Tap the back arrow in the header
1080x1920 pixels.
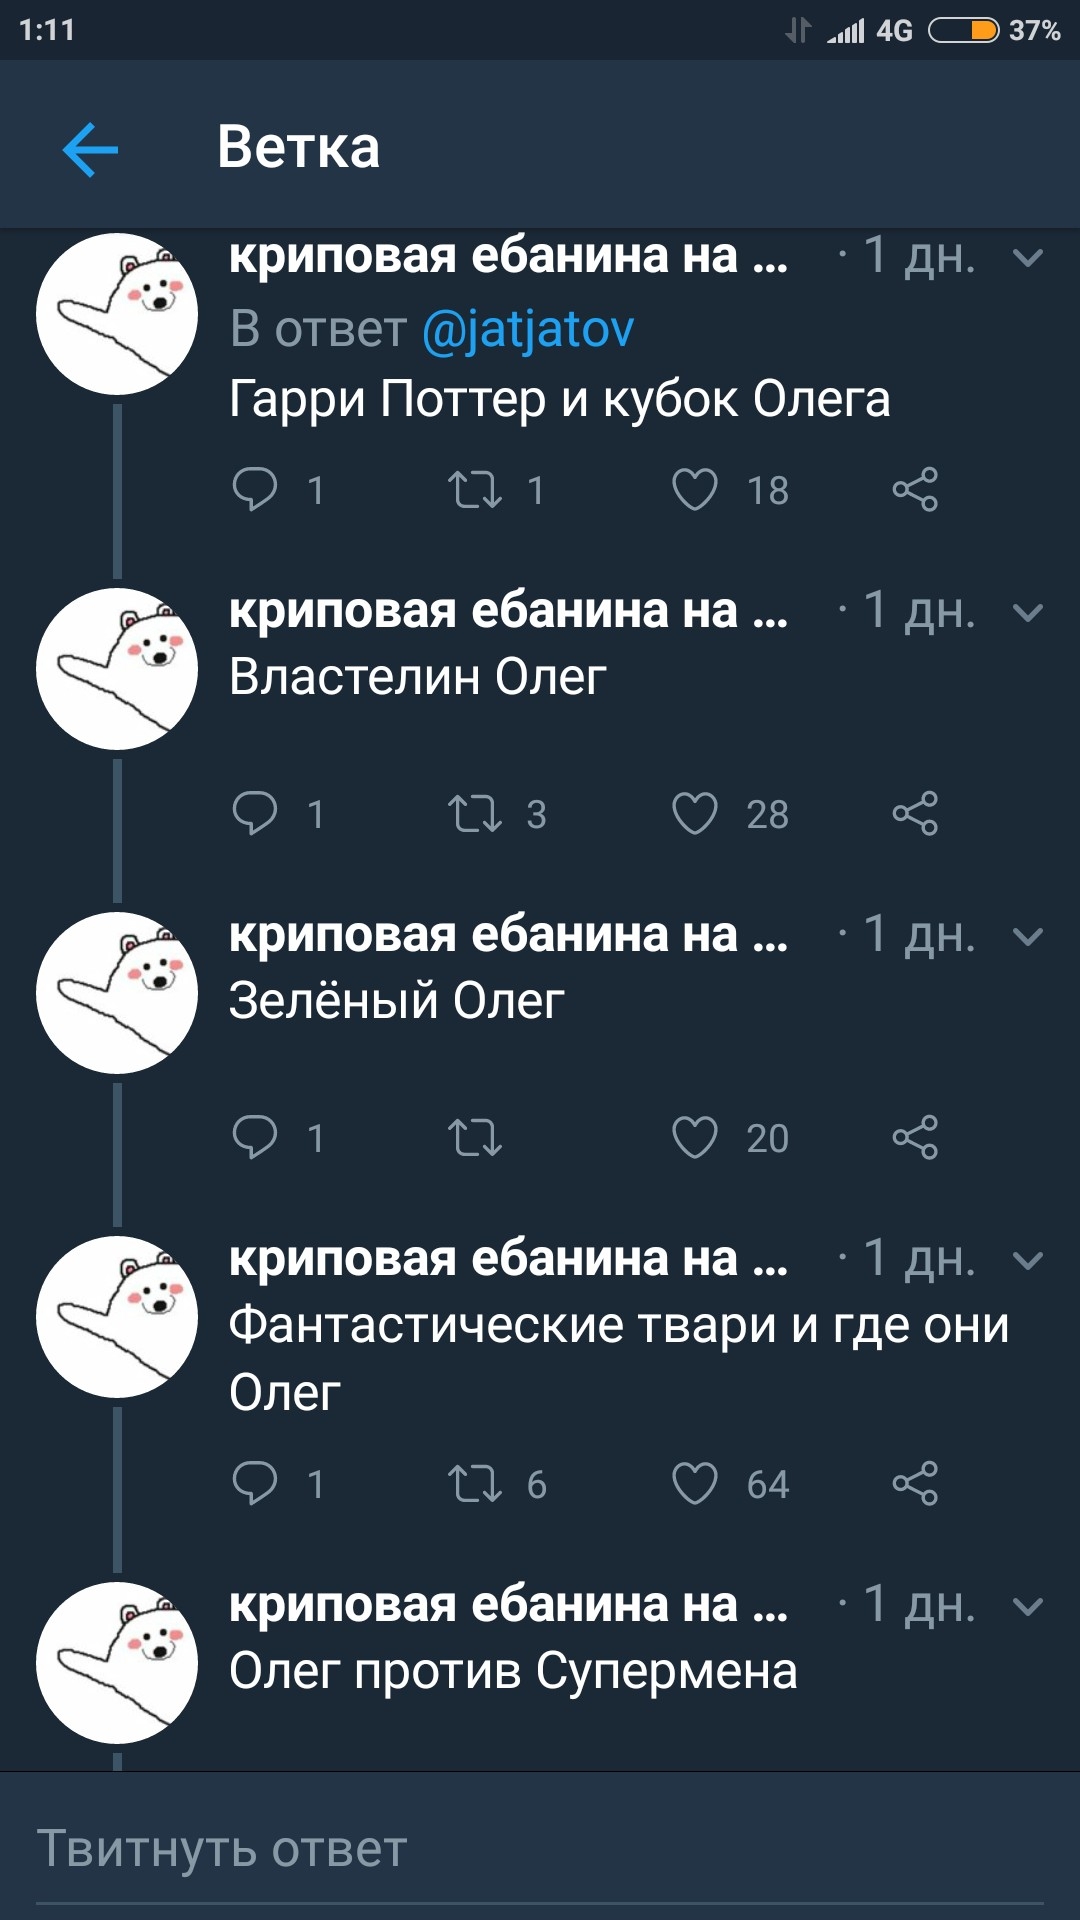tap(90, 150)
